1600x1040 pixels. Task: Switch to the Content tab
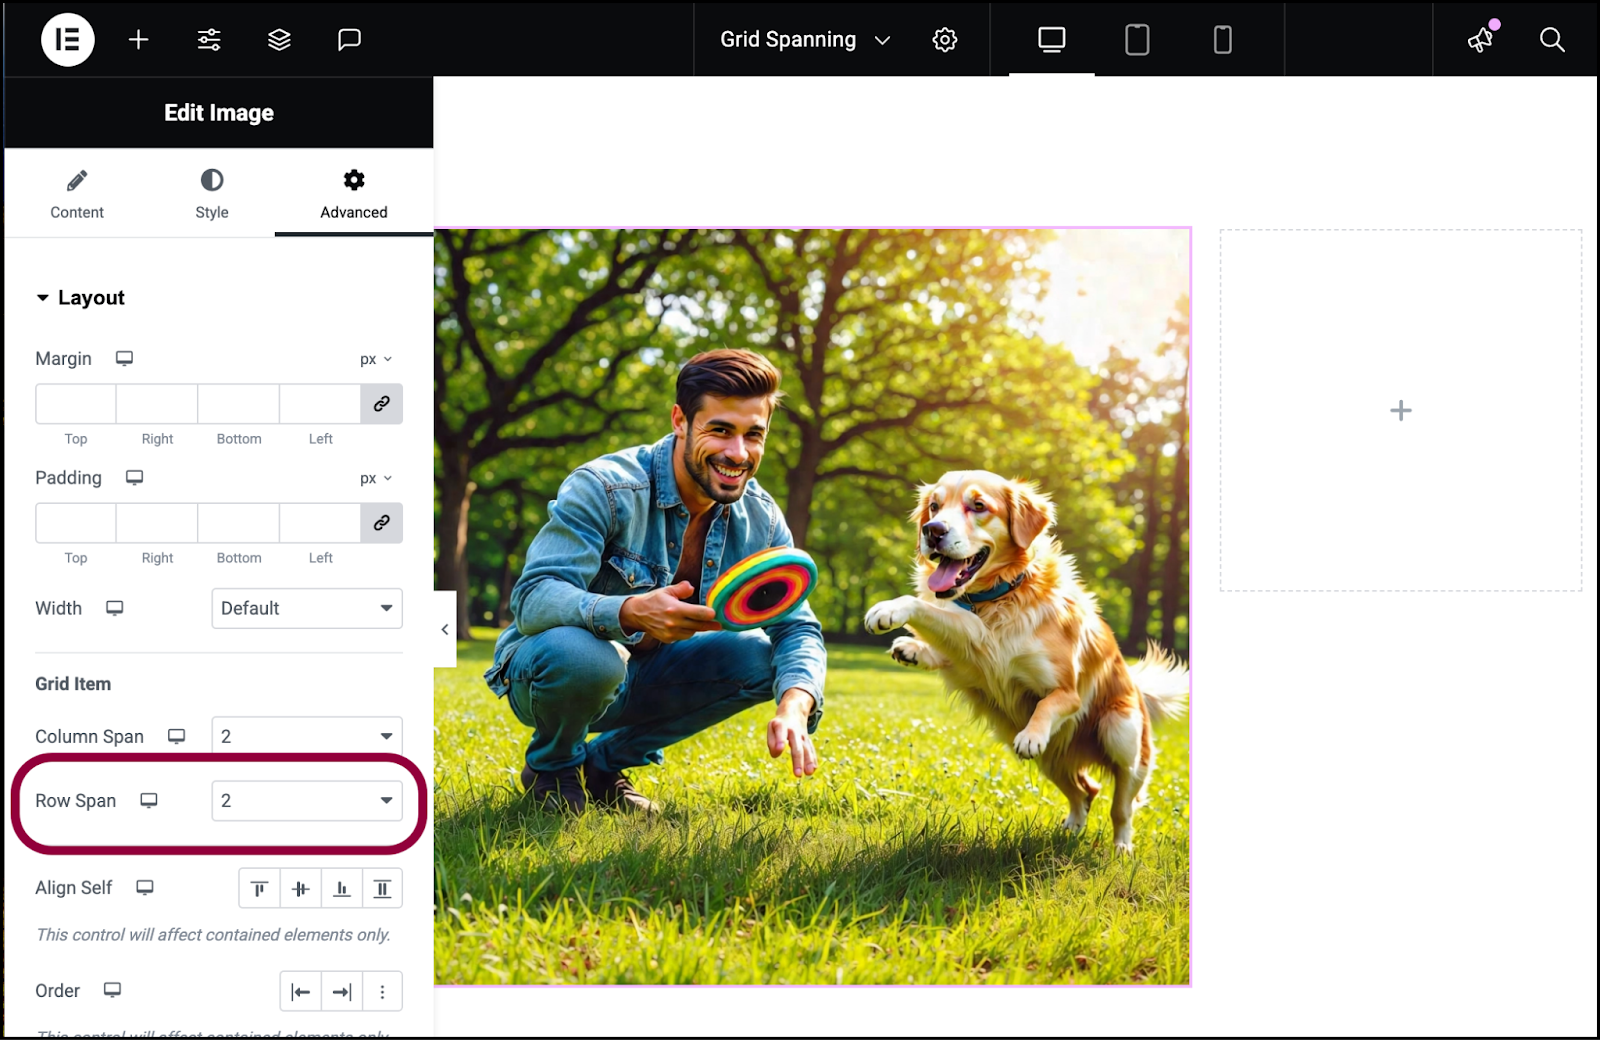tap(77, 194)
